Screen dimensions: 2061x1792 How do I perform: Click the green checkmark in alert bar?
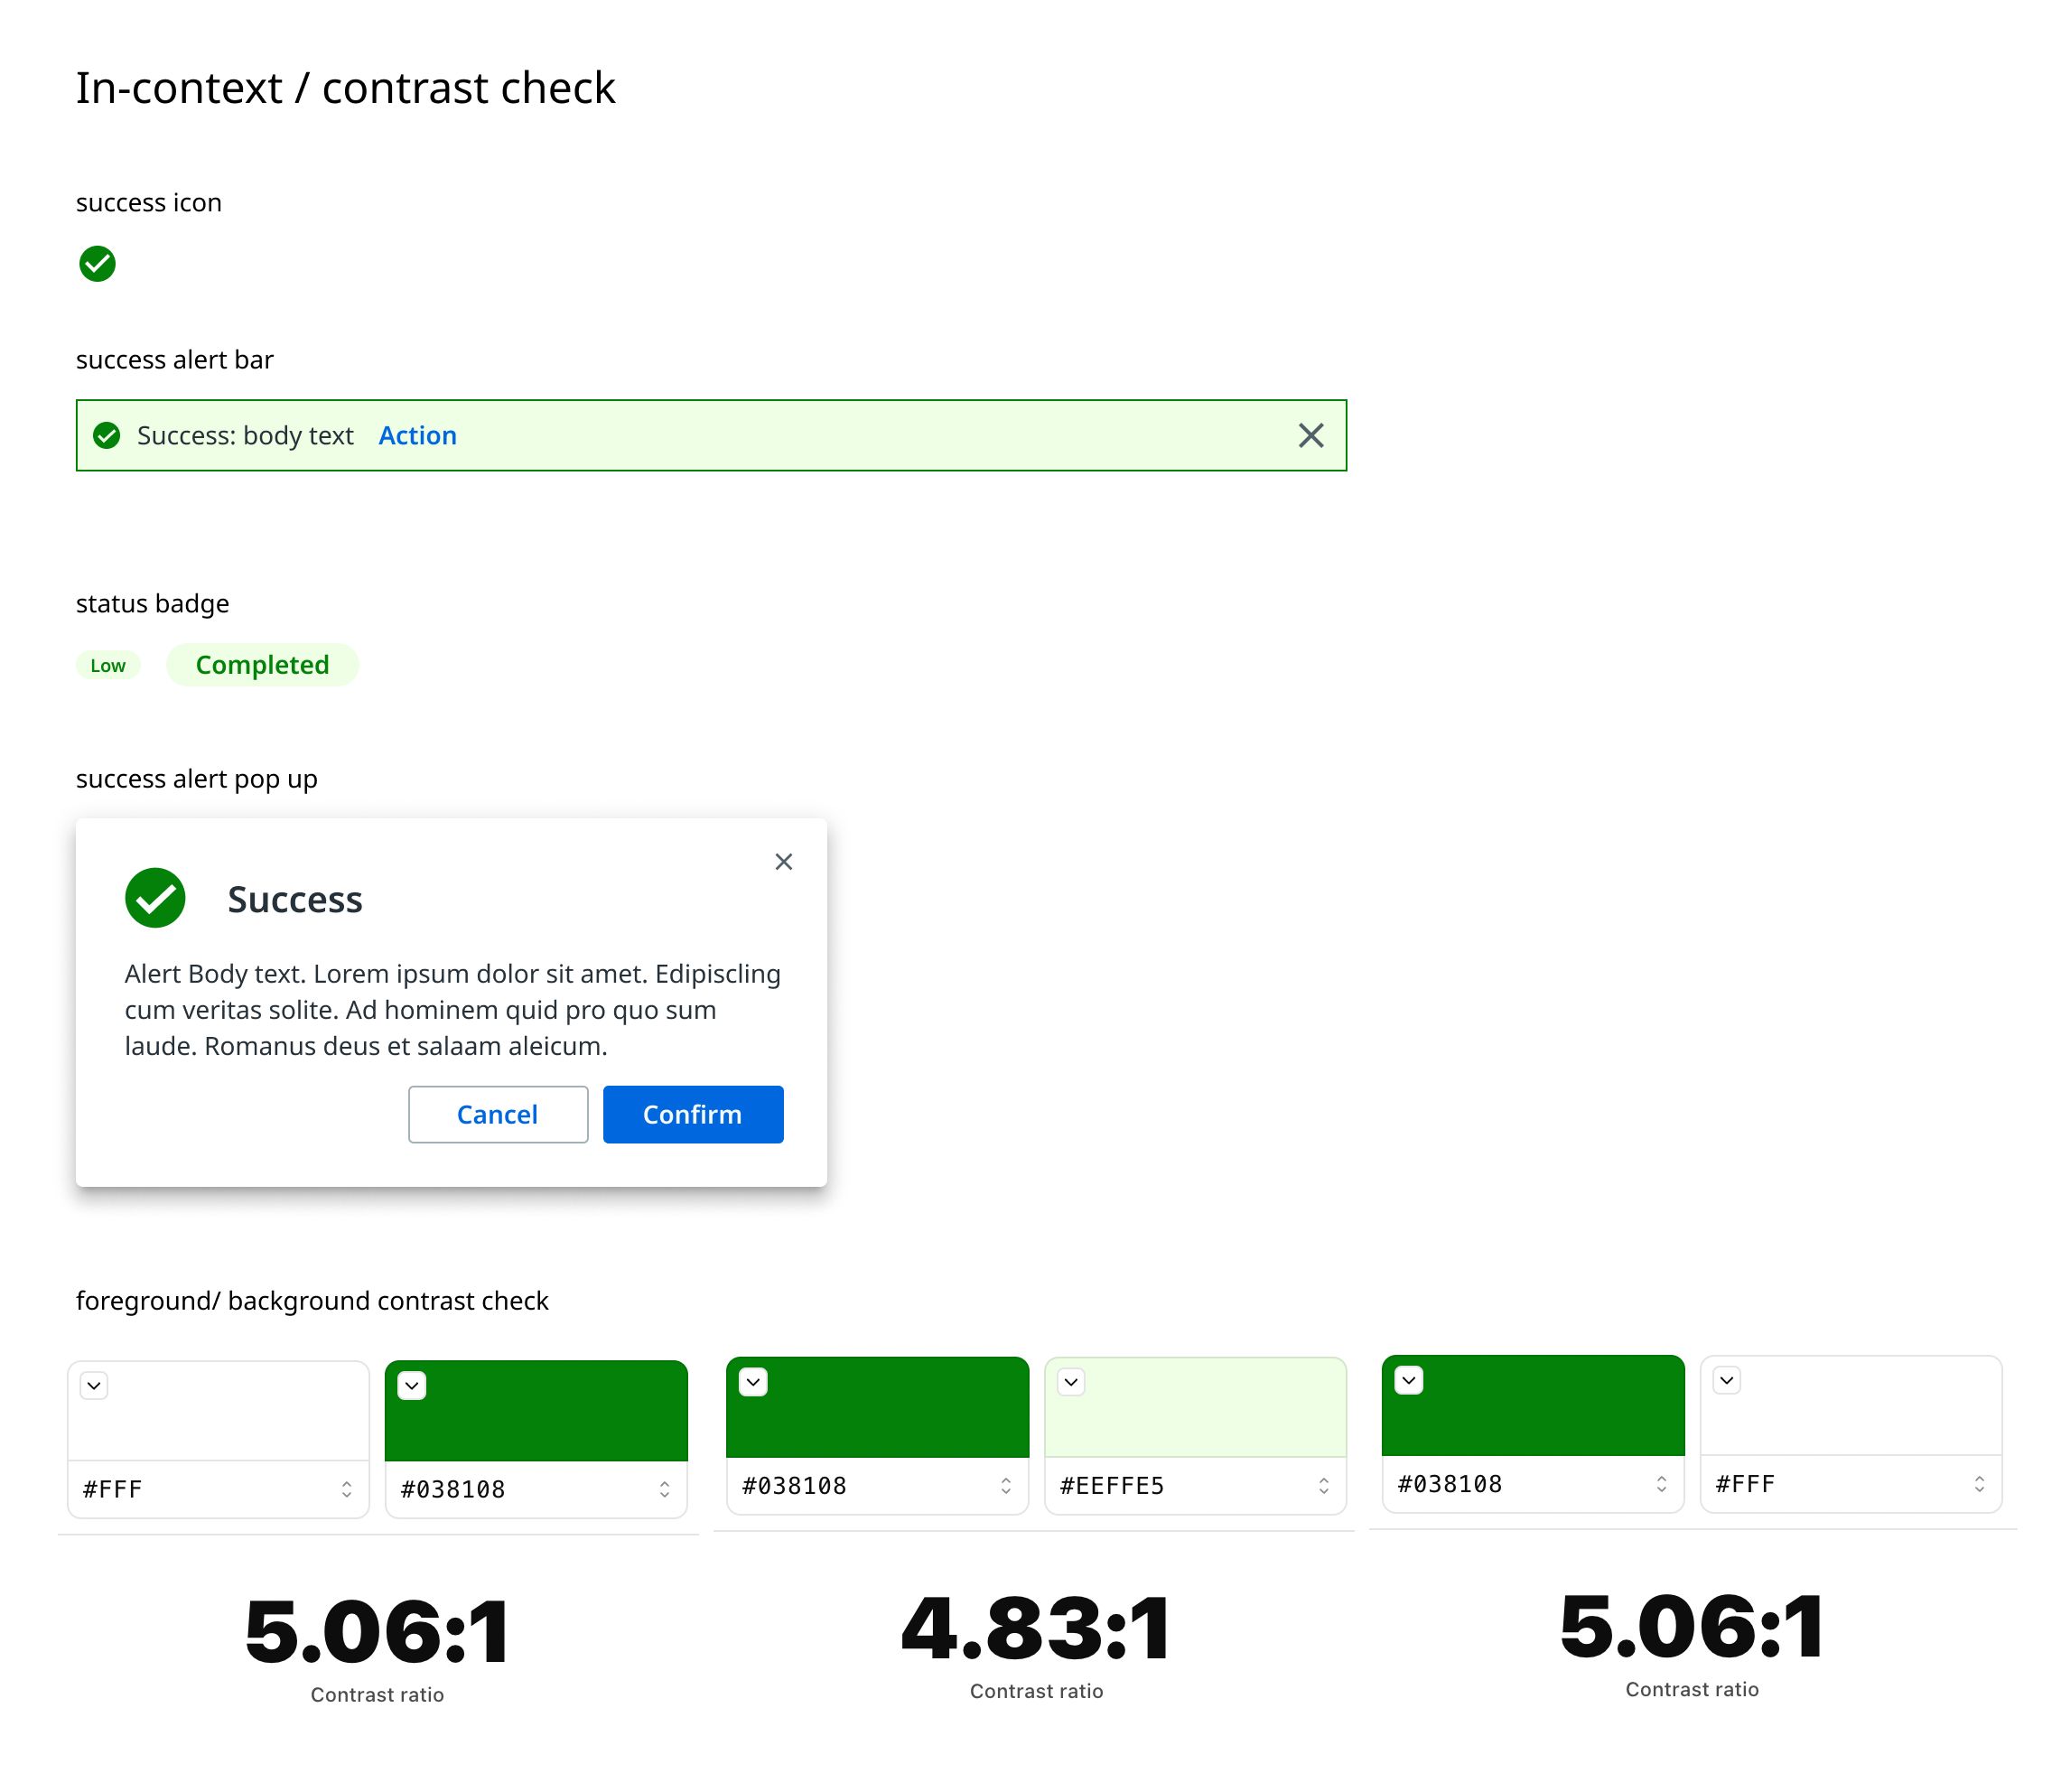point(108,434)
